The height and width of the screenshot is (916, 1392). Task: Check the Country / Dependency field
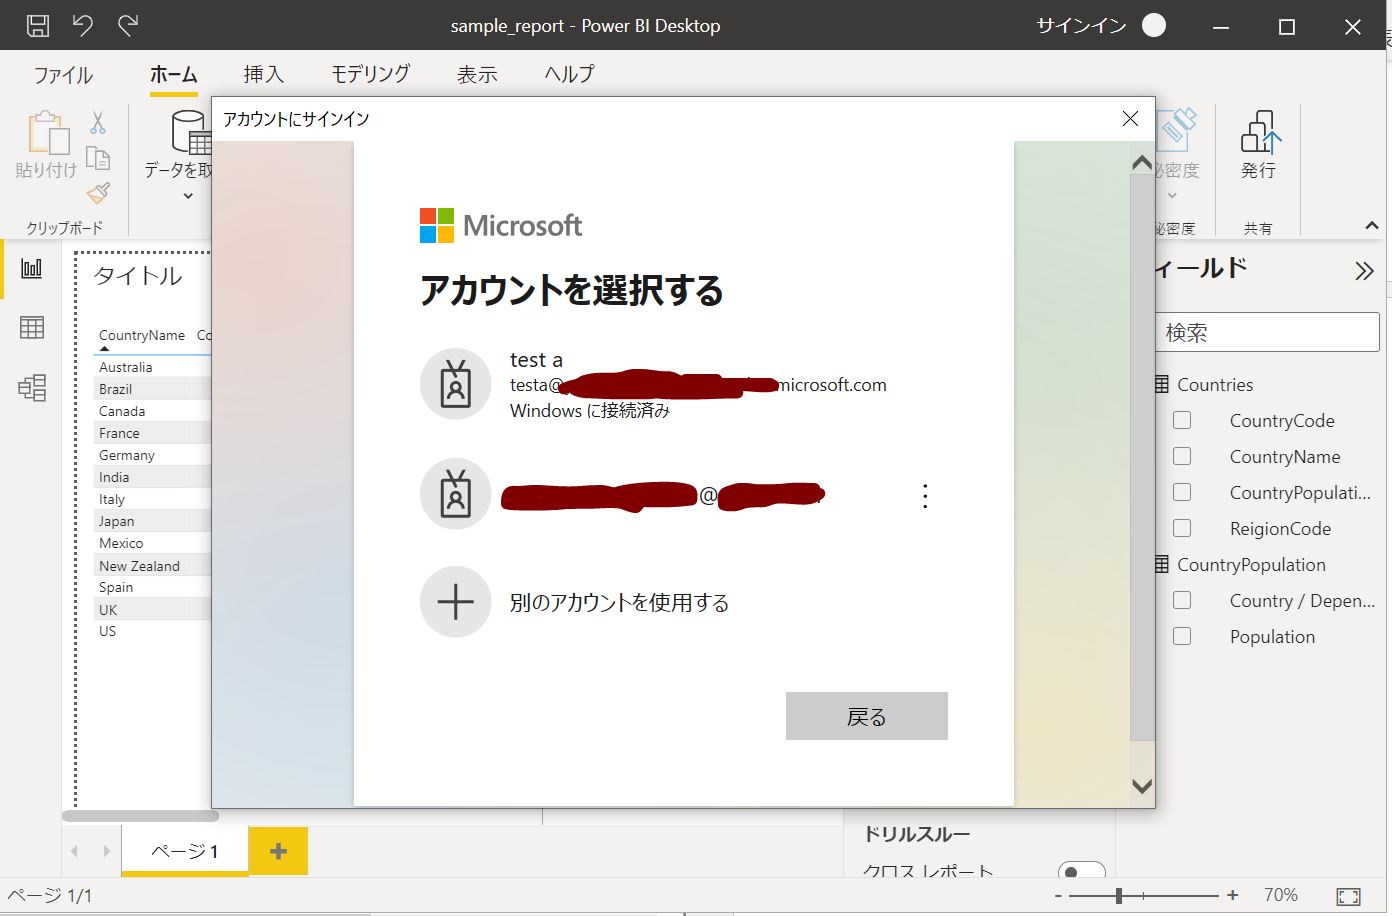(x=1182, y=600)
